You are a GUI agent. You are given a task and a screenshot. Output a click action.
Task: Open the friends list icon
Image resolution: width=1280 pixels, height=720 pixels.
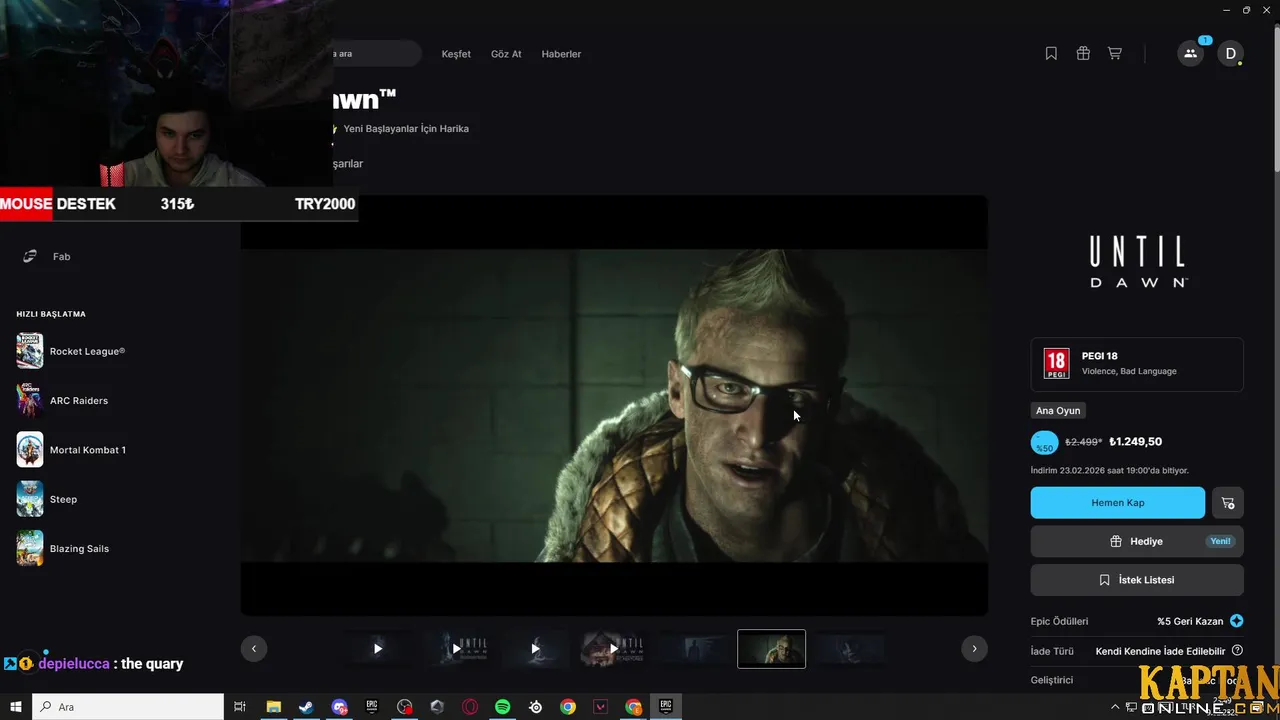click(1190, 54)
